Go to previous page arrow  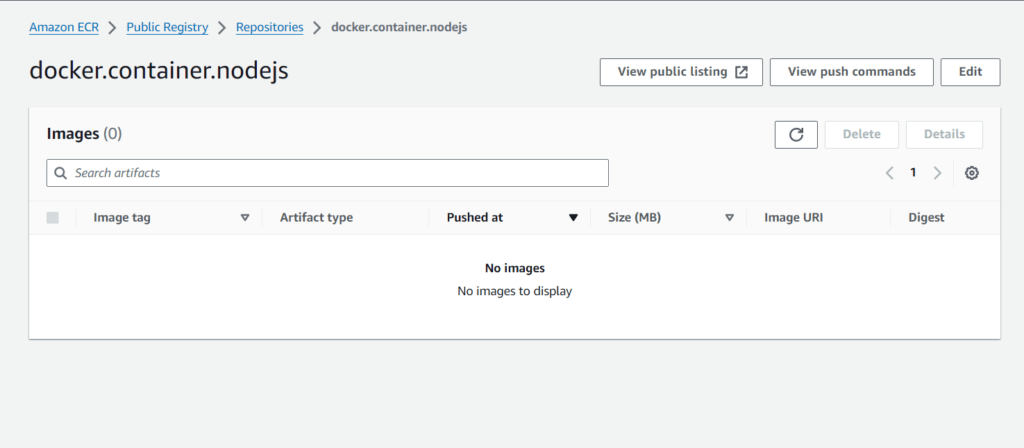pos(889,173)
